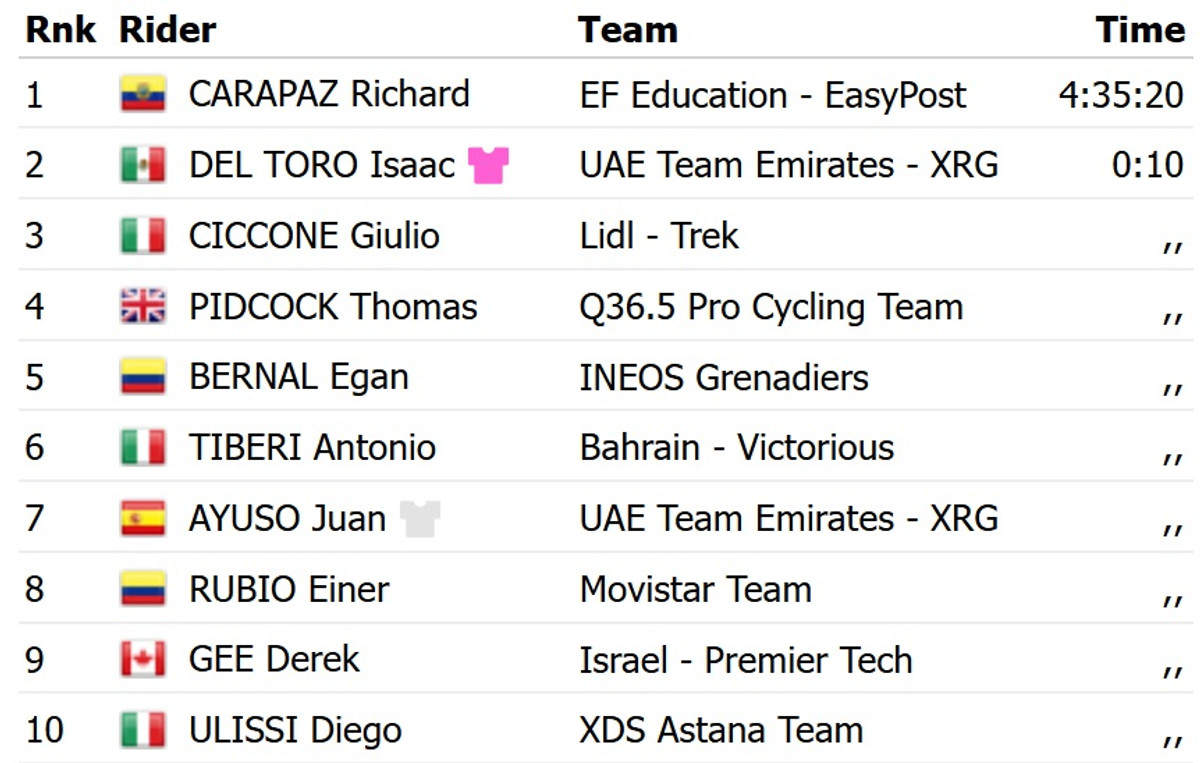Click the Rnk column header
1200x763 pixels.
[60, 30]
